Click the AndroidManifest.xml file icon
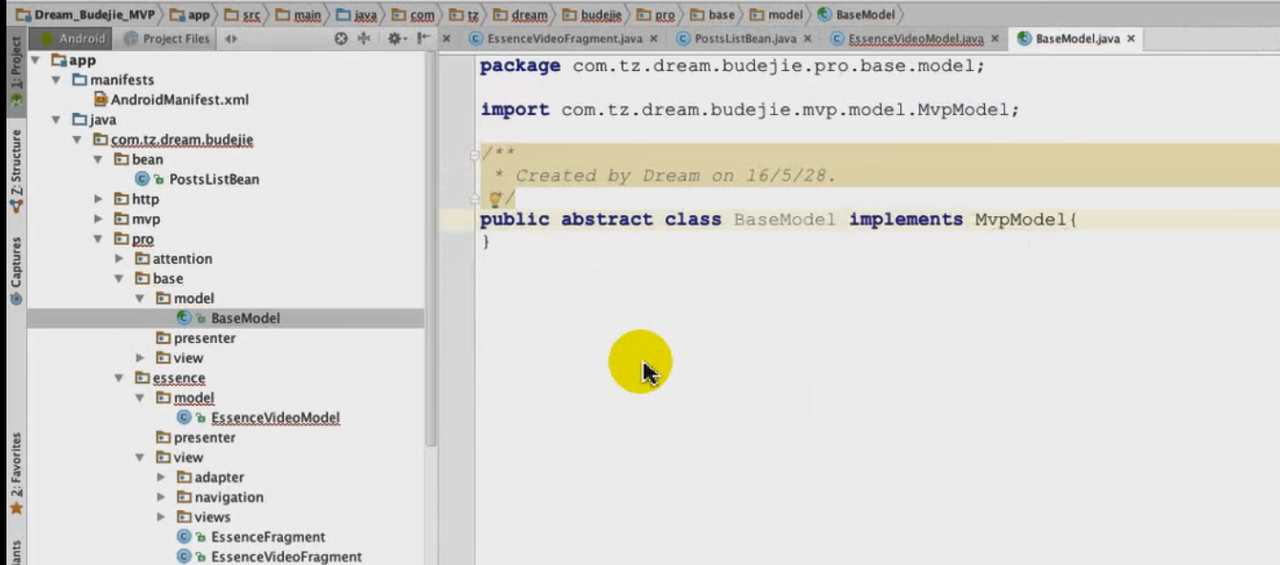This screenshot has width=1280, height=565. 100,100
